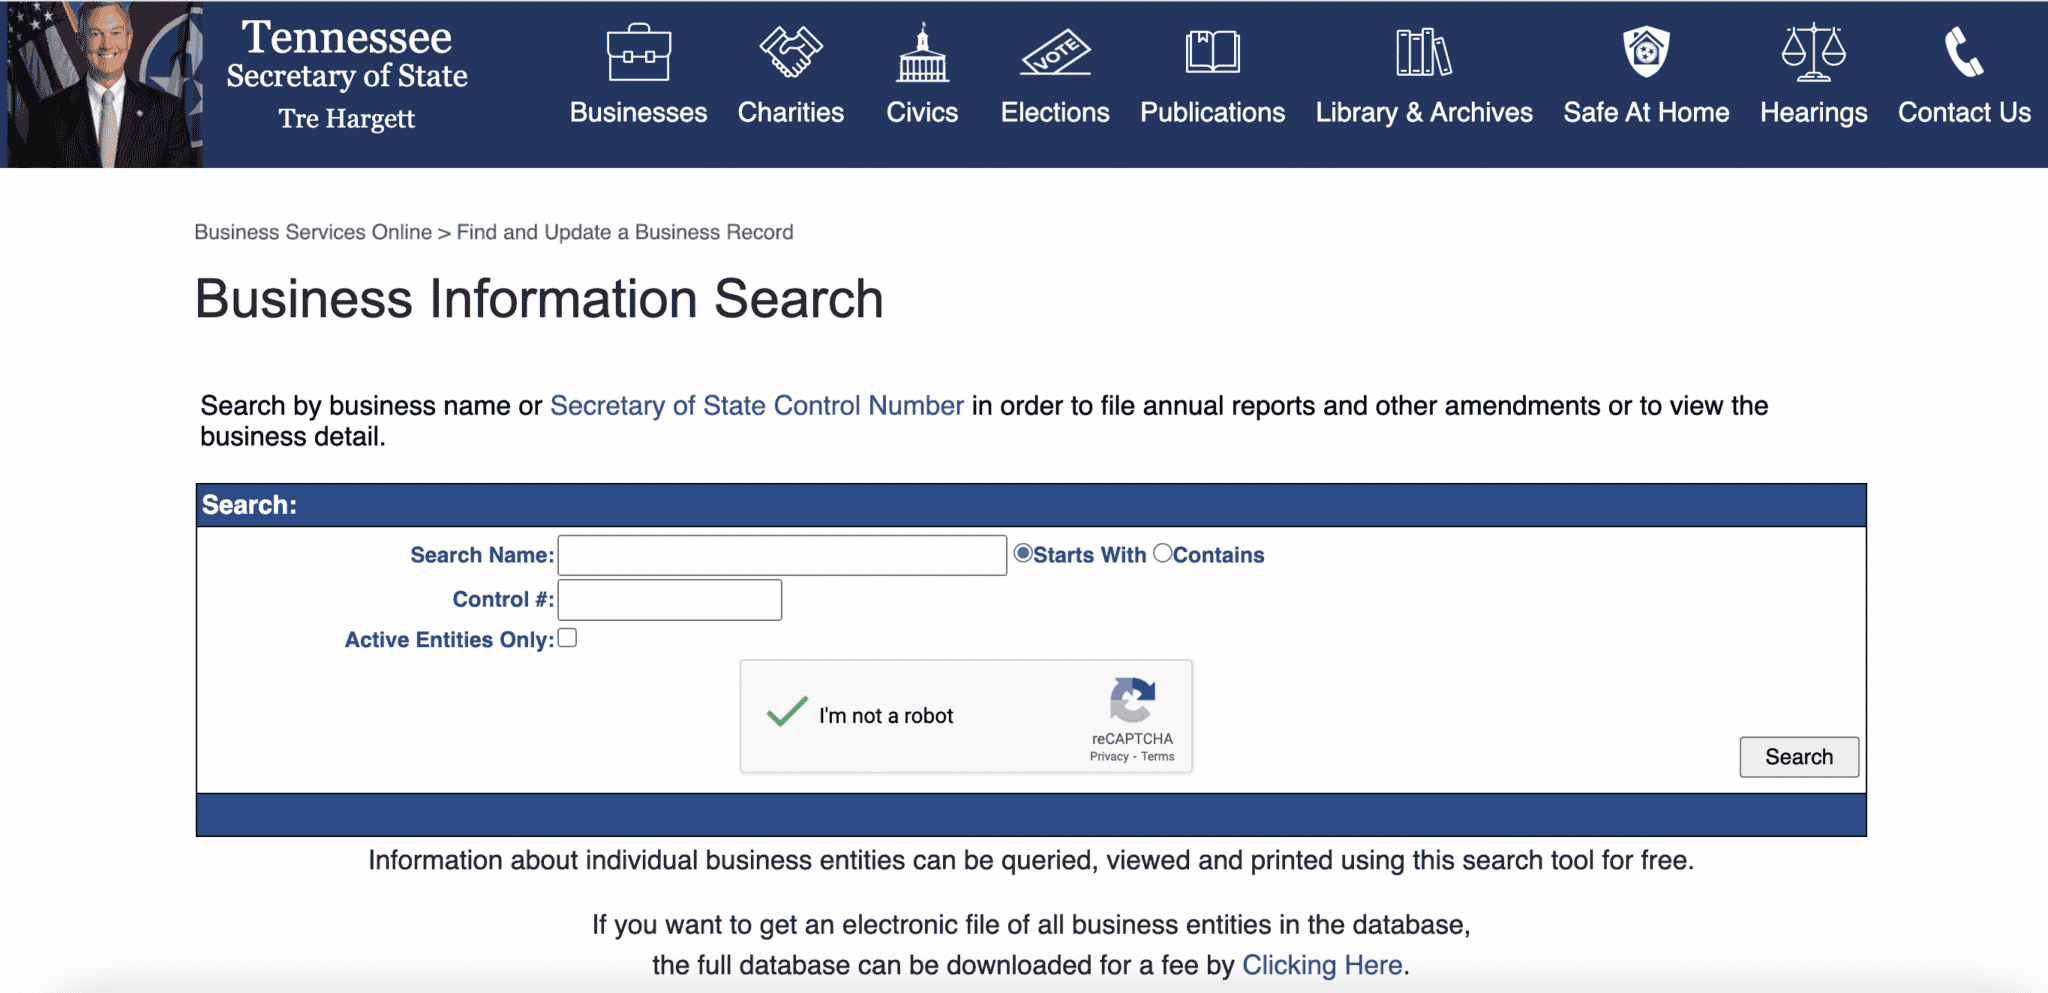Viewport: 2048px width, 993px height.
Task: Open the Secretary of State Control Number link
Action: point(756,406)
